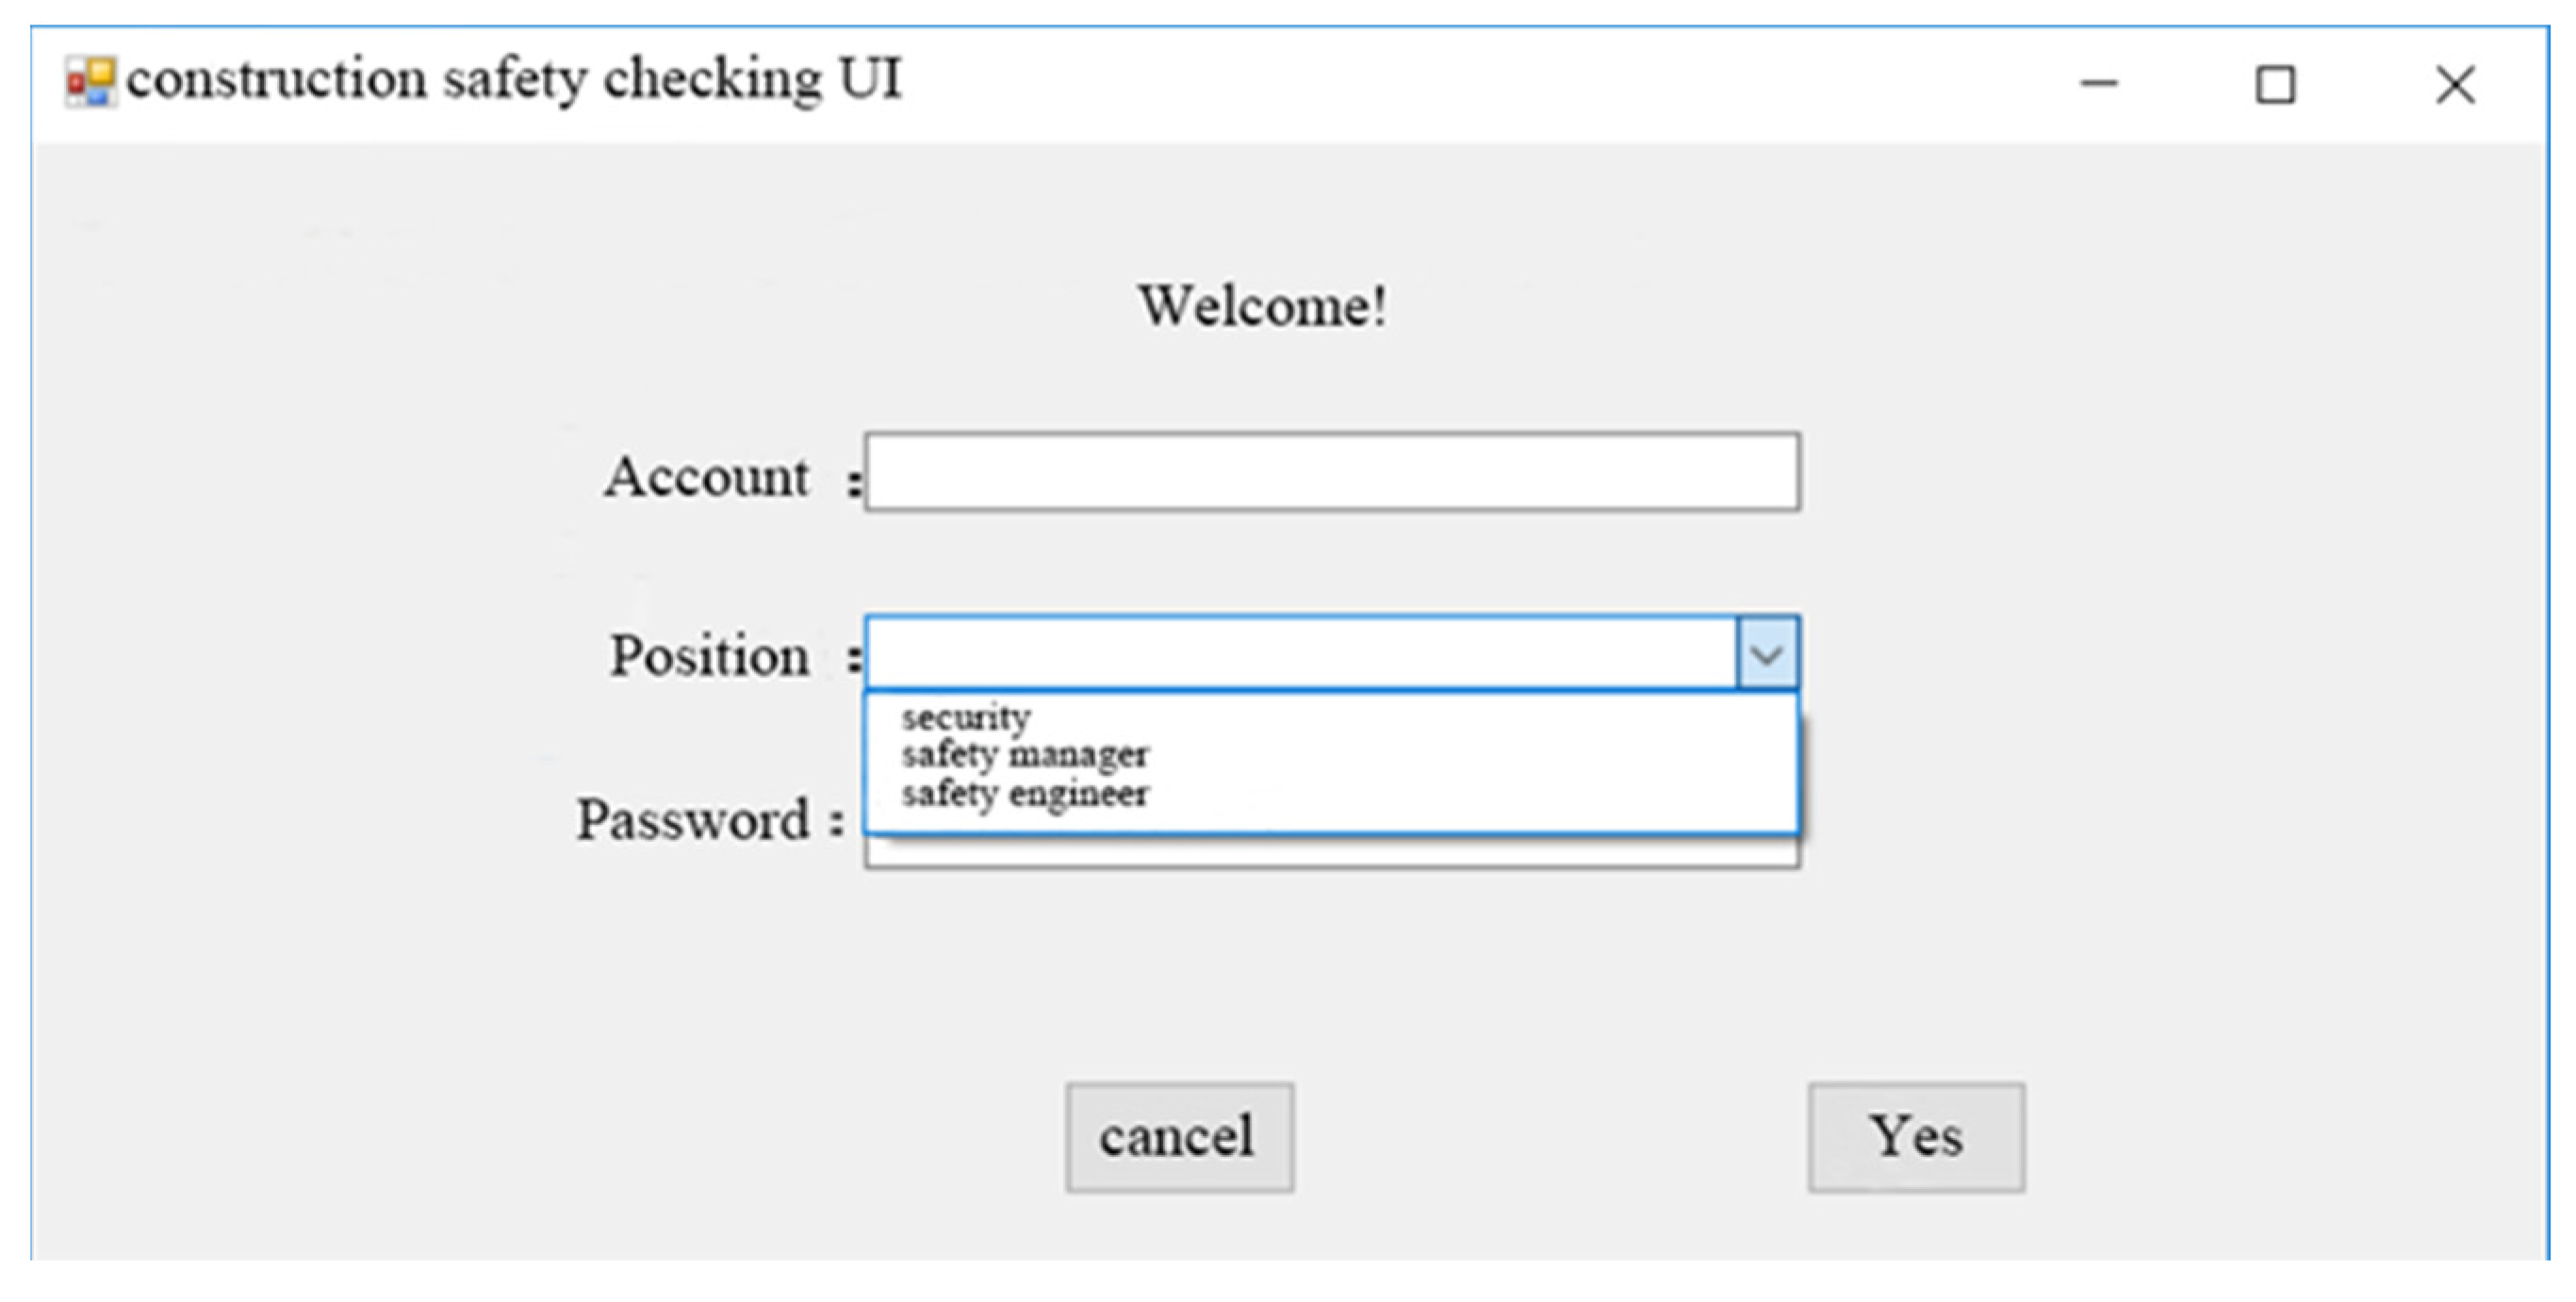The width and height of the screenshot is (2576, 1302).
Task: Collapse the Position dropdown using its arrow
Action: click(1768, 655)
